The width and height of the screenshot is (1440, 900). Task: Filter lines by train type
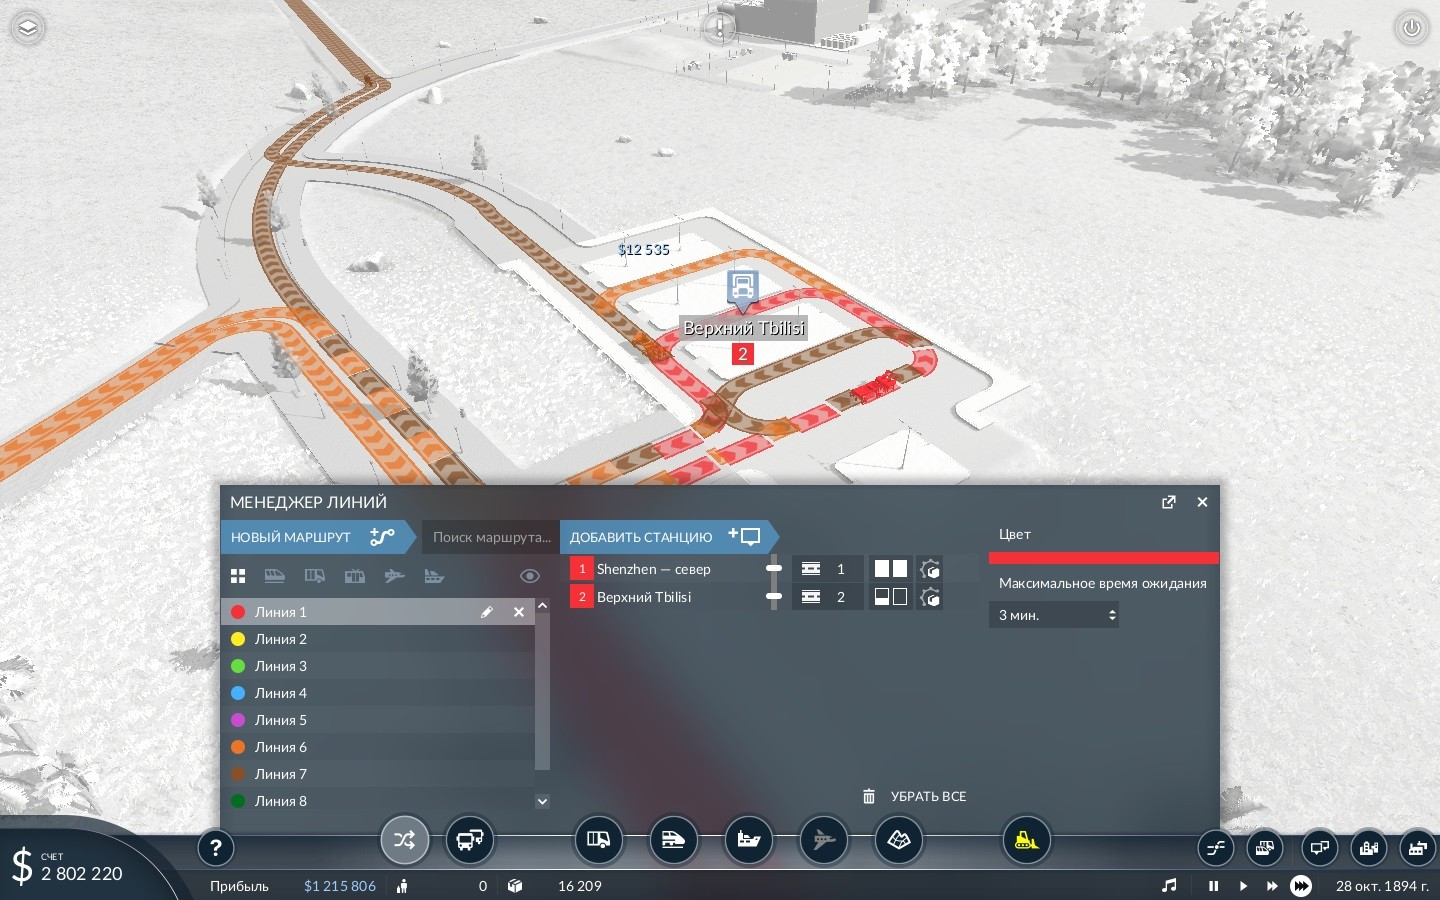[x=274, y=576]
